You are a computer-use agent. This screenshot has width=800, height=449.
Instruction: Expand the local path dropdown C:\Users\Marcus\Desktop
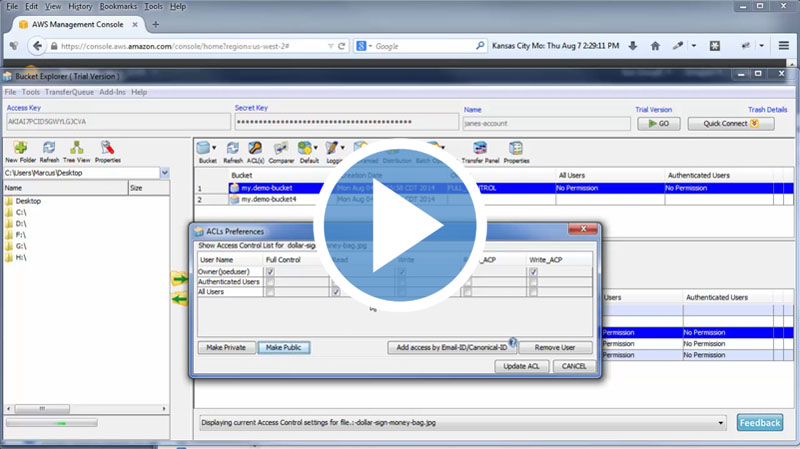[x=164, y=173]
